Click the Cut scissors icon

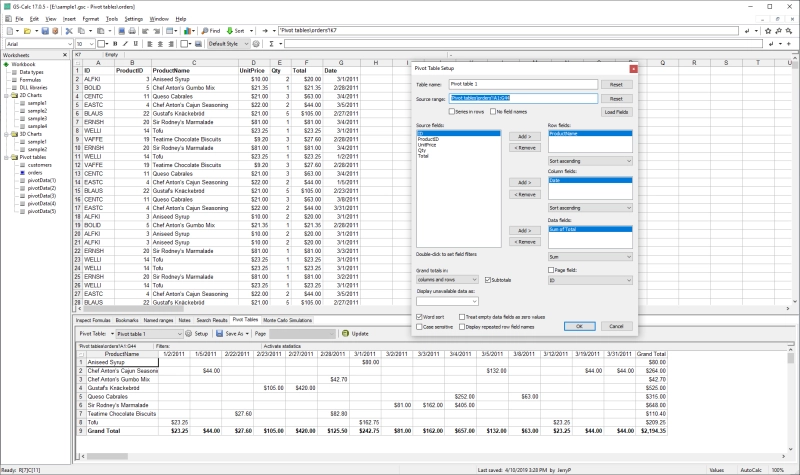coord(69,31)
